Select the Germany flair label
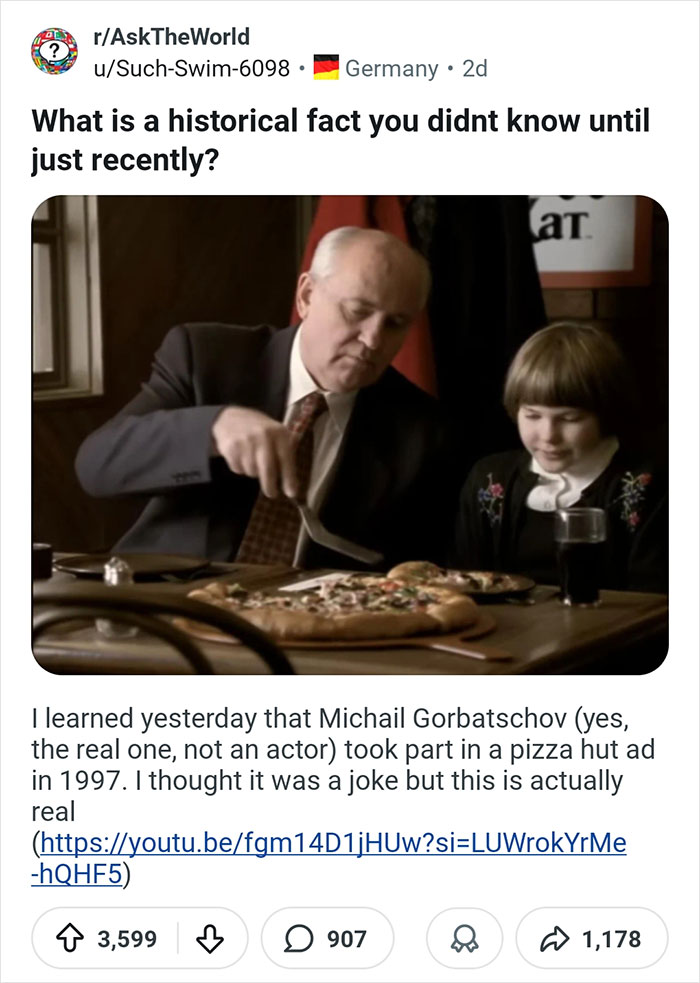The height and width of the screenshot is (983, 700). [x=391, y=68]
